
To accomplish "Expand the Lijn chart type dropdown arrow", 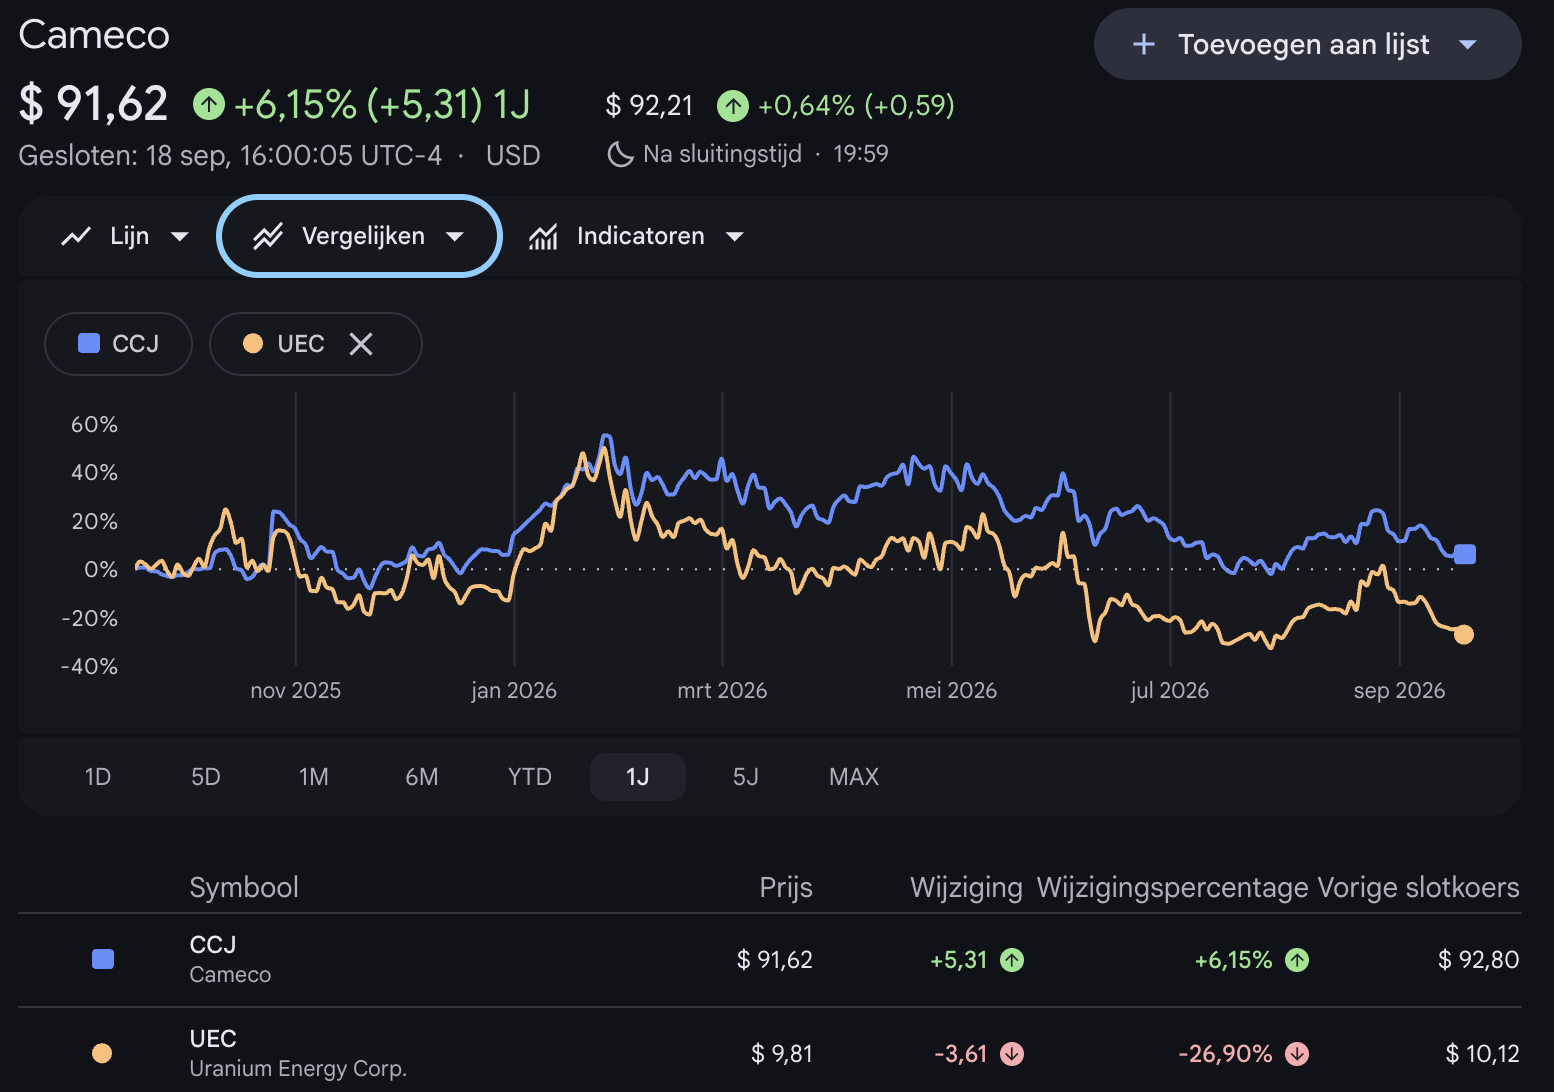I will point(180,237).
